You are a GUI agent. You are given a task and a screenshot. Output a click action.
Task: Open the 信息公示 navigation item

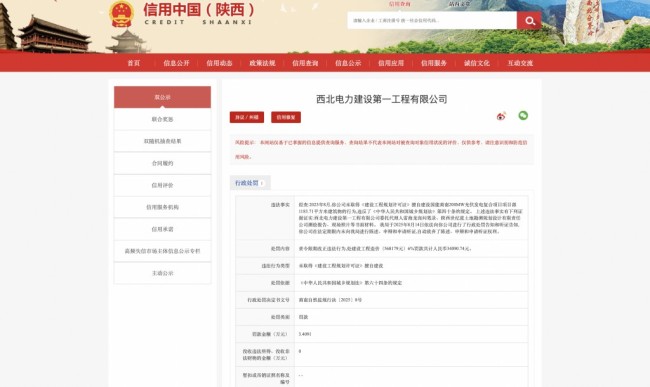coord(348,63)
